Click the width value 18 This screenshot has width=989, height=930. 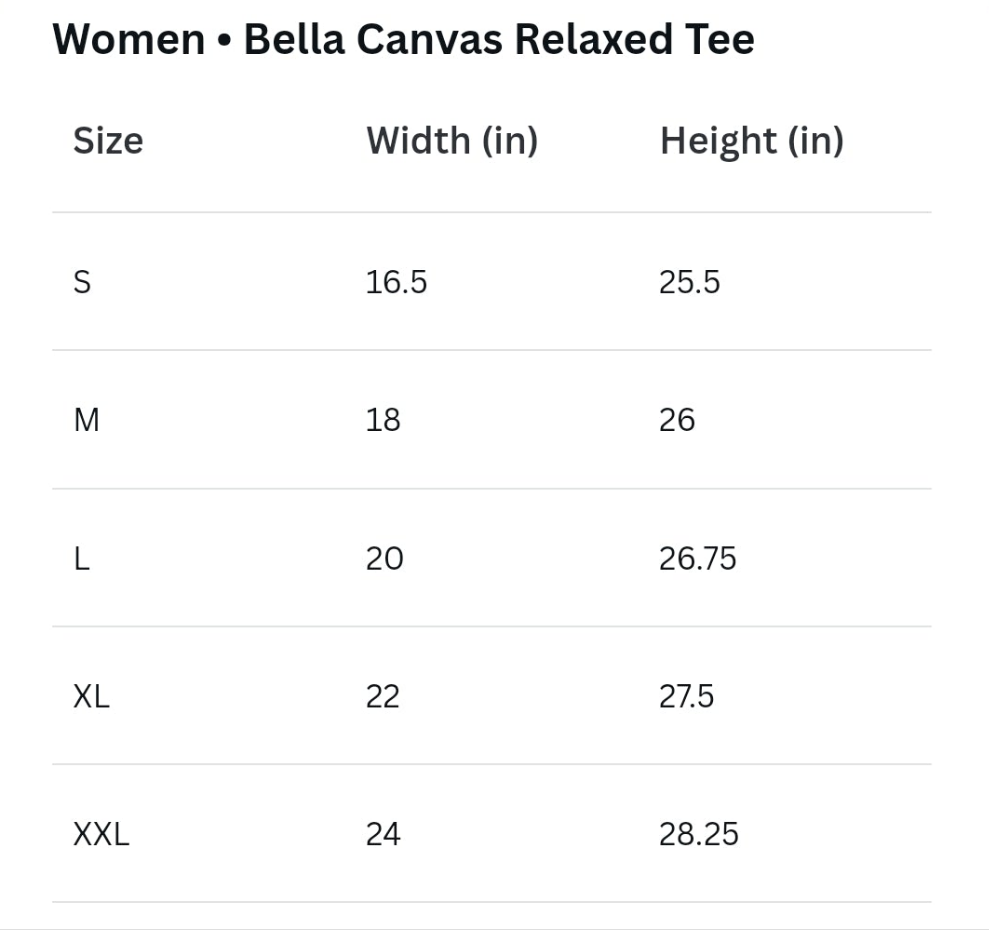pos(383,420)
